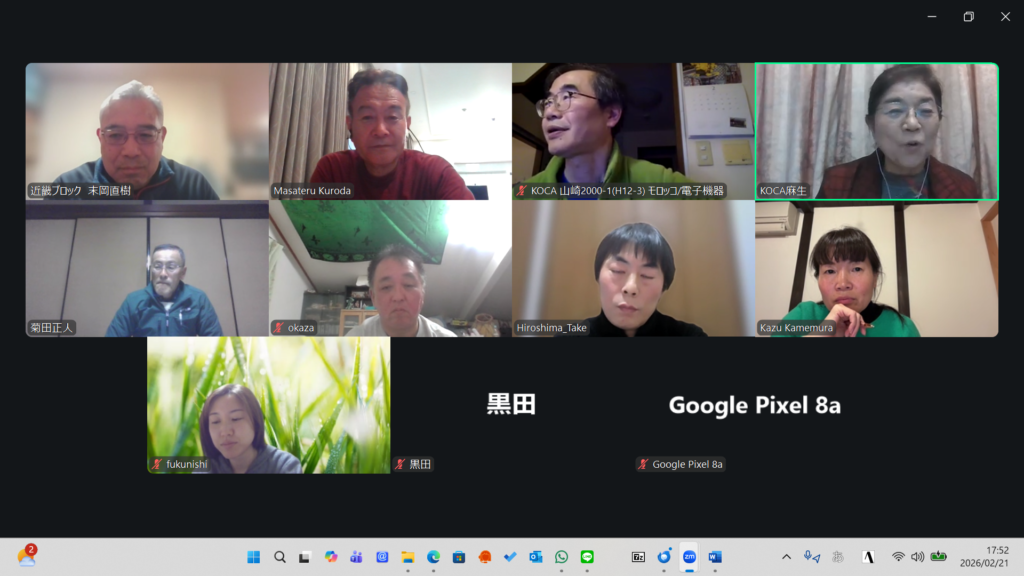Expand the hidden system tray icons chevron
The height and width of the screenshot is (576, 1024).
click(786, 557)
